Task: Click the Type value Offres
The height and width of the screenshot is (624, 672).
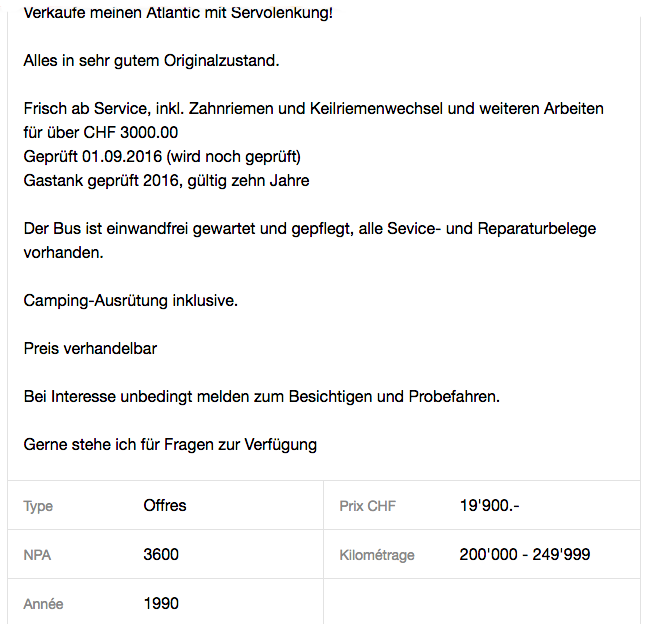Action: pos(165,506)
